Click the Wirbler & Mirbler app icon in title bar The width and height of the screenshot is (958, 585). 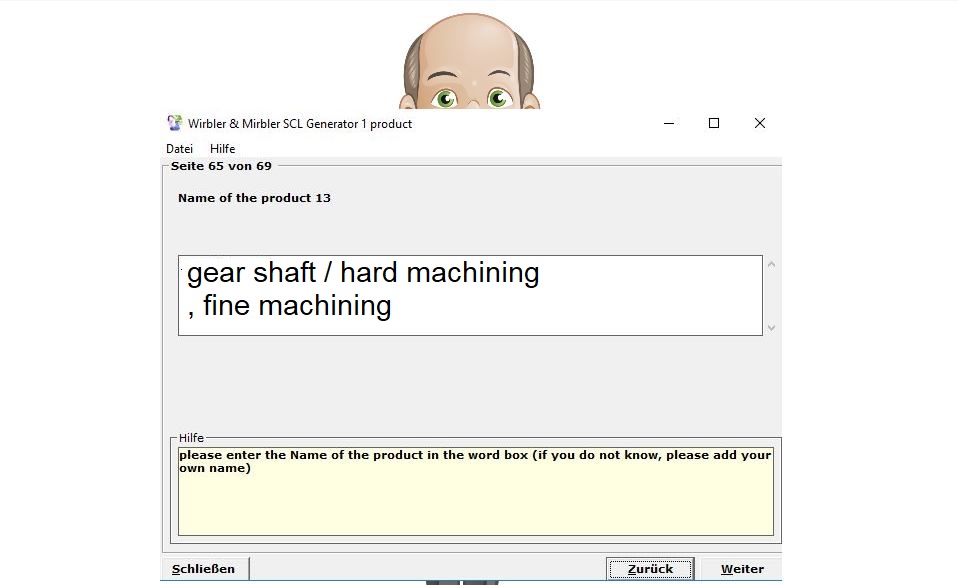[x=175, y=124]
